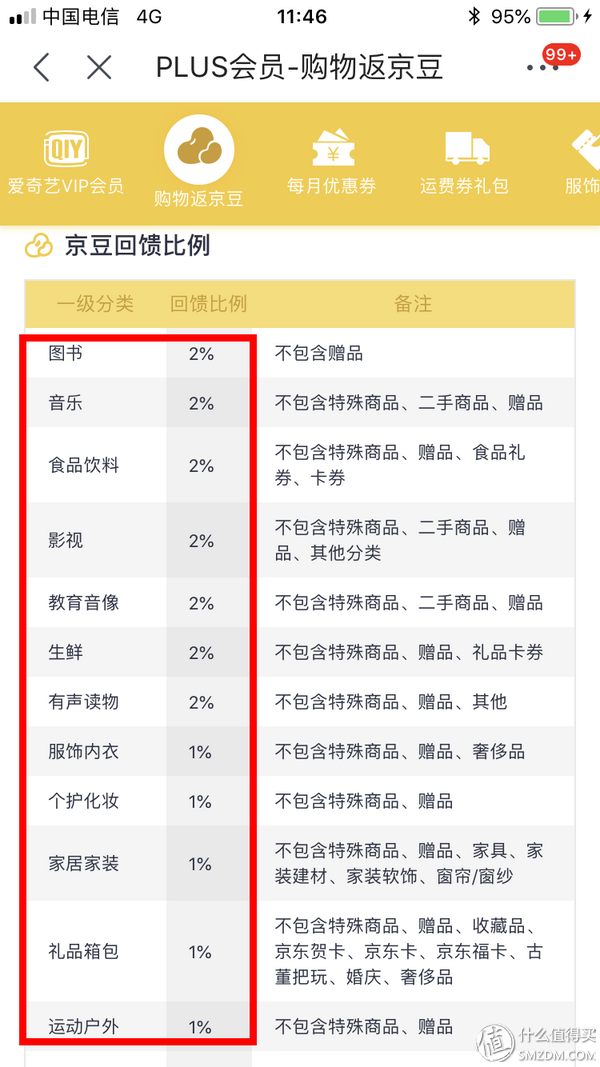Switch to 每月优惠券 tab
The width and height of the screenshot is (600, 1067).
[331, 186]
